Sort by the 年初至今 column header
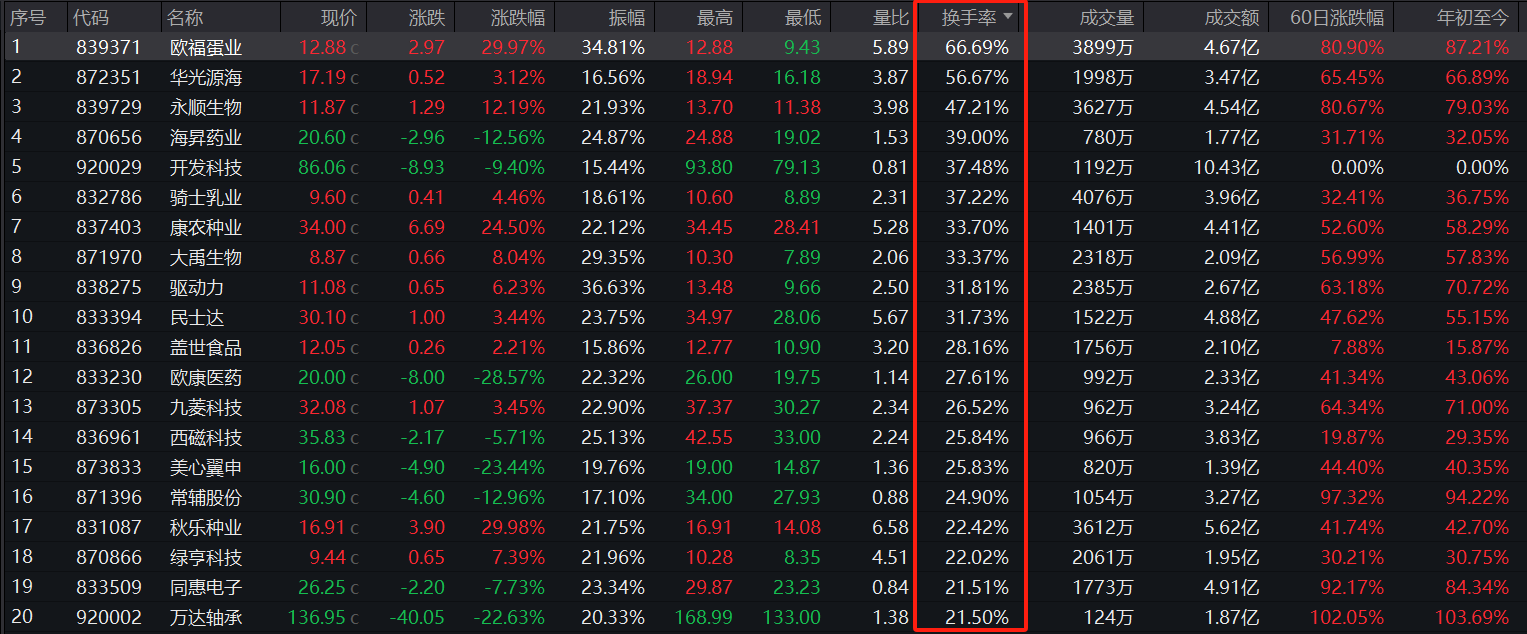 tap(1473, 17)
